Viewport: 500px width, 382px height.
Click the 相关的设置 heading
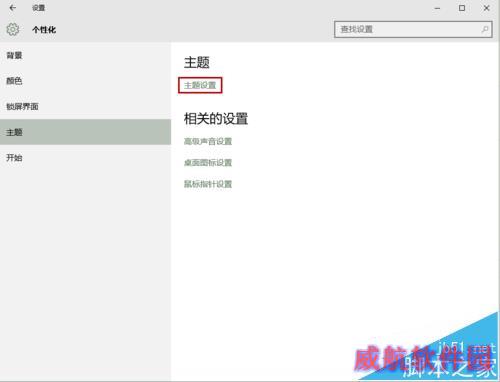(x=216, y=118)
